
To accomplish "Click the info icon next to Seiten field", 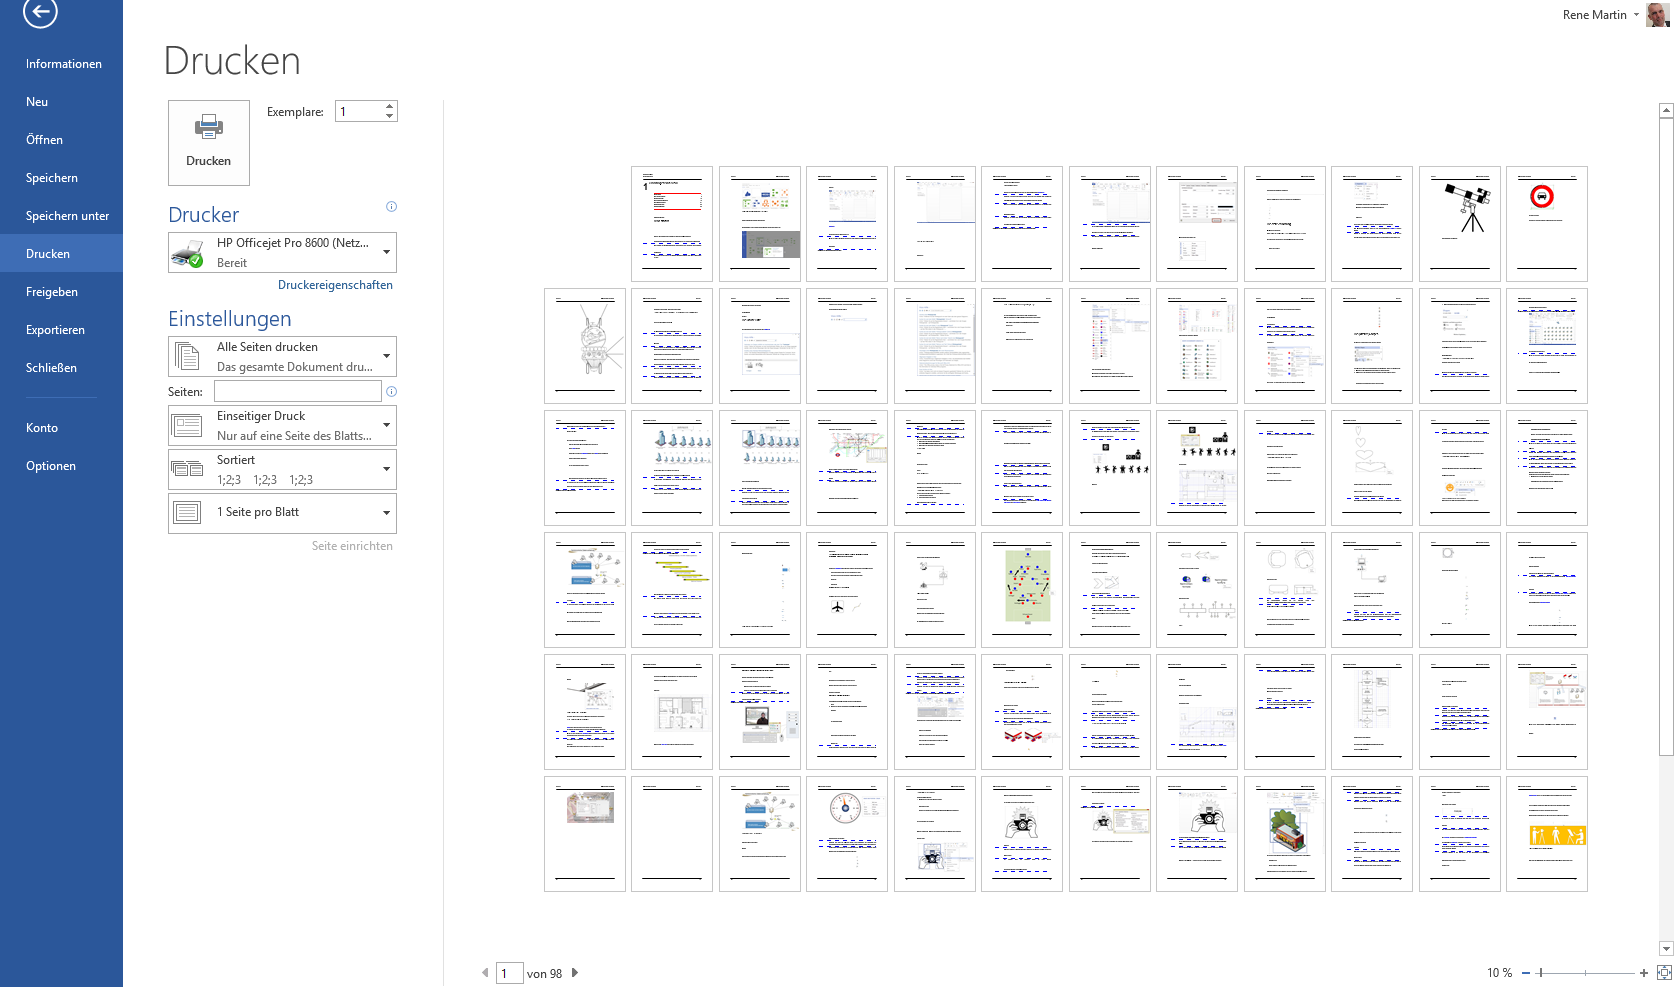I will (x=391, y=392).
